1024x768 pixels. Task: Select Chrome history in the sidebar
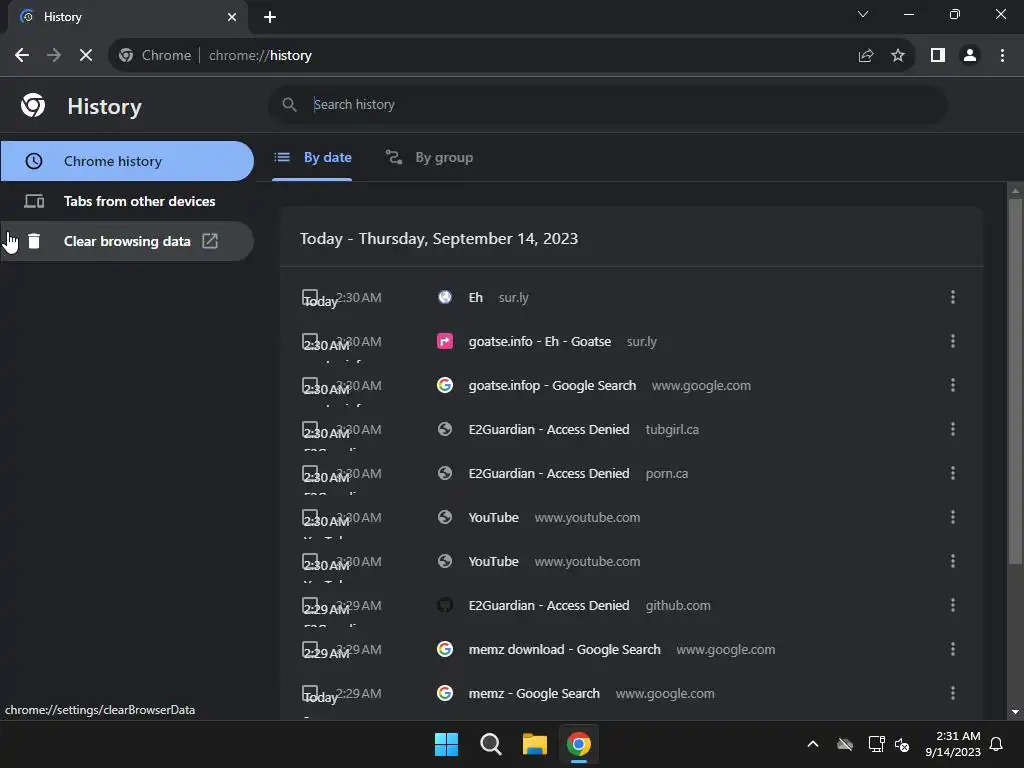(127, 161)
